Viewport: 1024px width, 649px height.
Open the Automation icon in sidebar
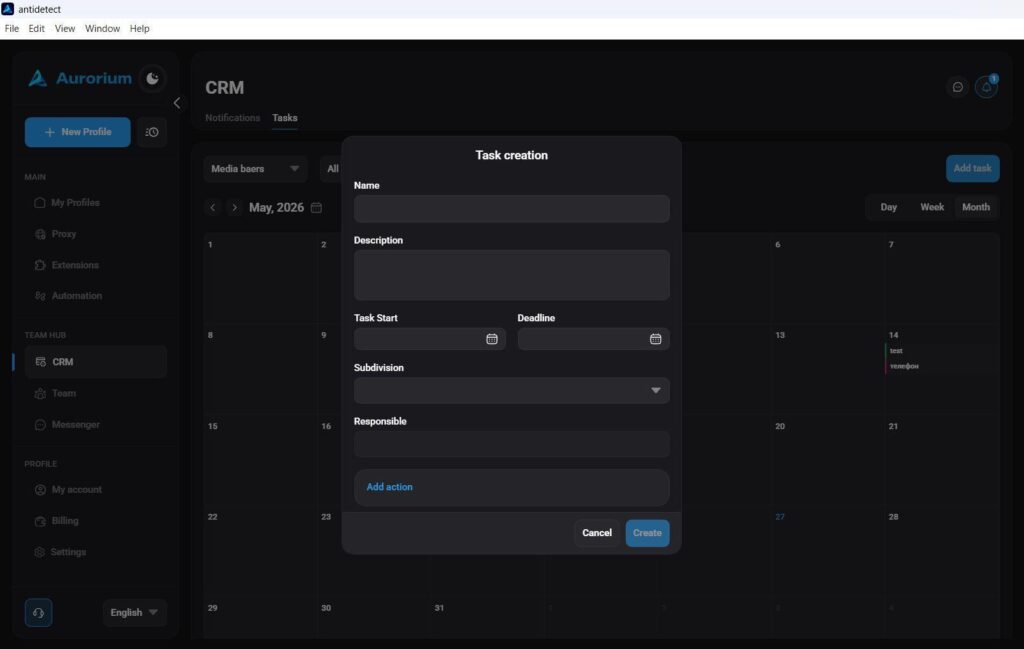[x=40, y=296]
